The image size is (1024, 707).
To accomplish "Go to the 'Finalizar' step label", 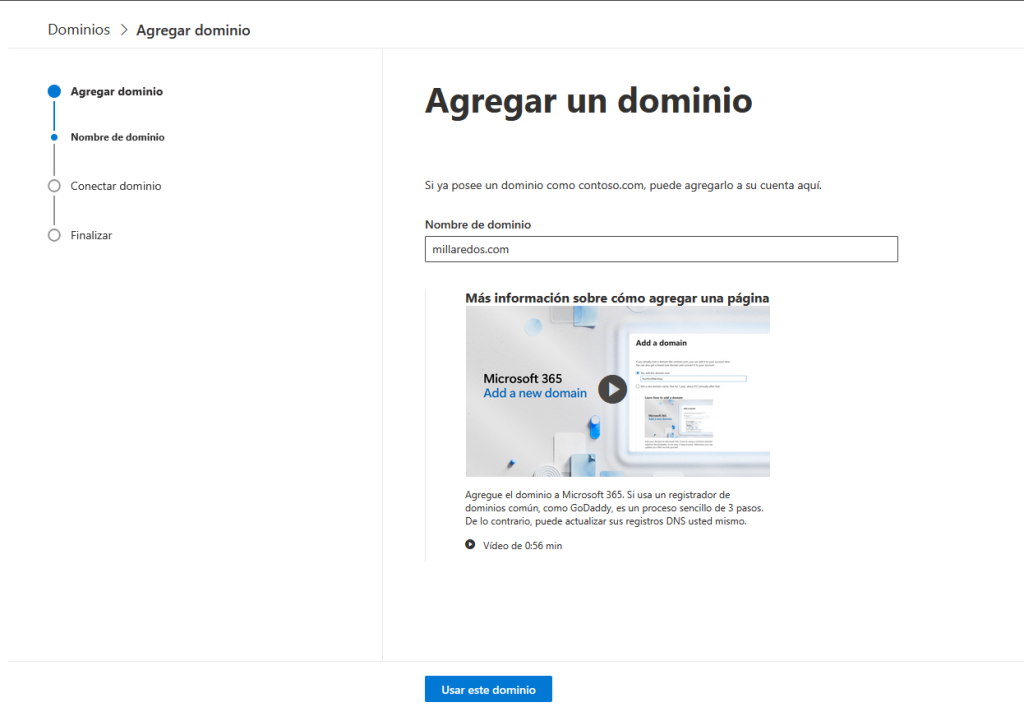I will (x=91, y=235).
